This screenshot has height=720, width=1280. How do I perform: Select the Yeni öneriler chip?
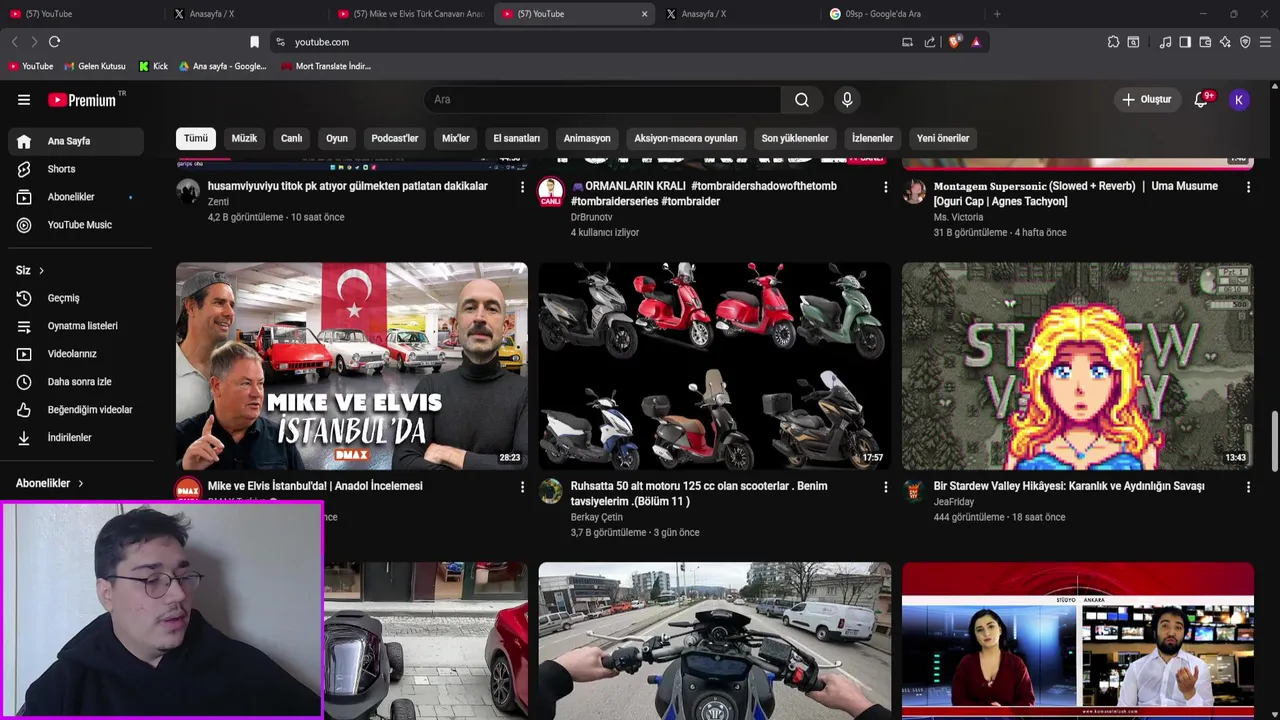943,138
